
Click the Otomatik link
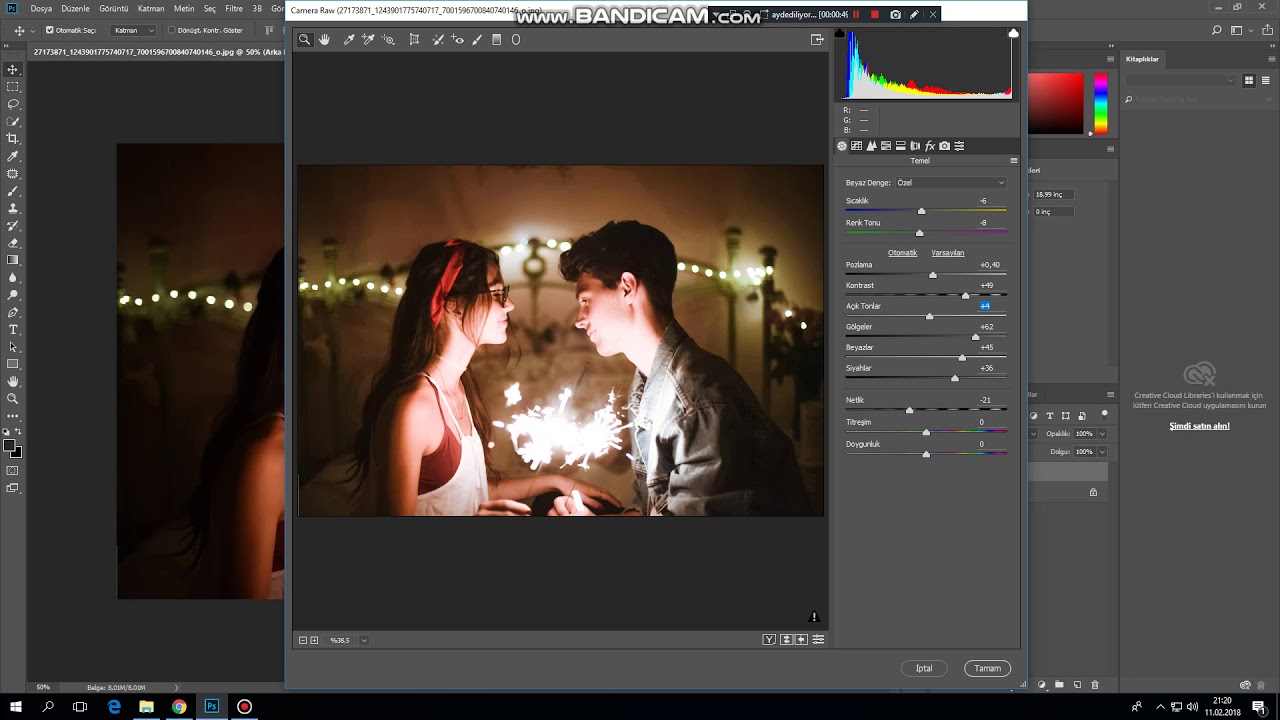pos(902,253)
